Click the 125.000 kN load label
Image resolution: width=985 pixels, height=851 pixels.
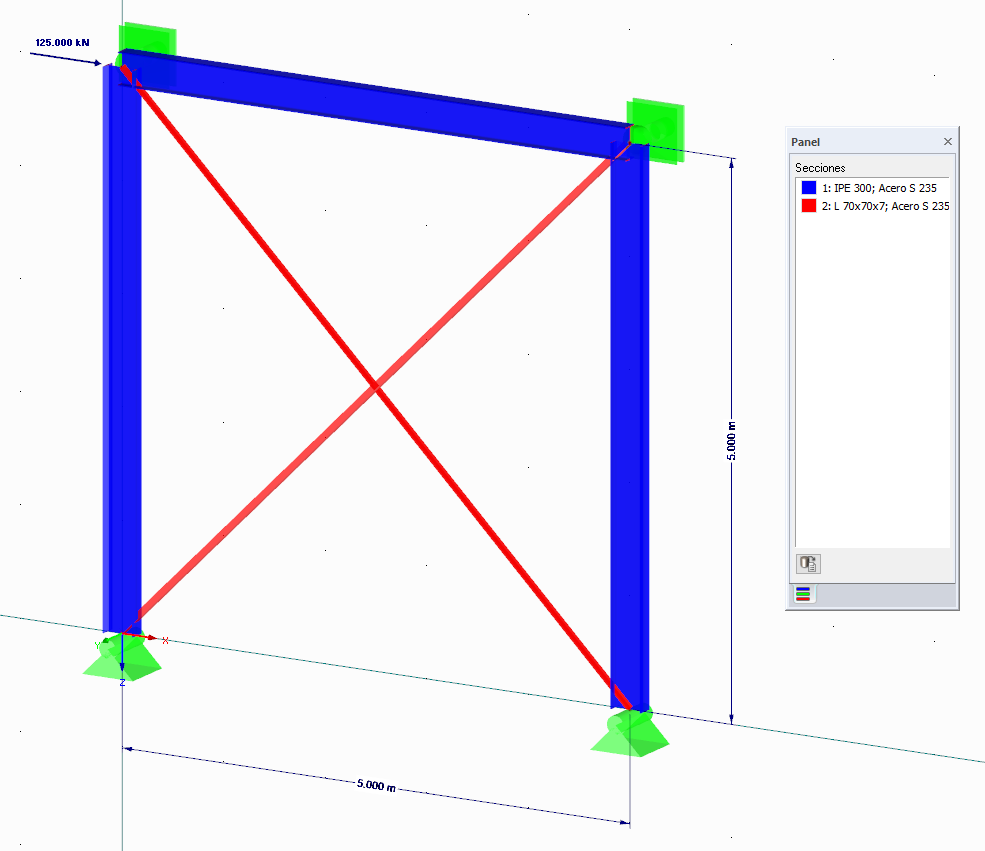click(62, 43)
